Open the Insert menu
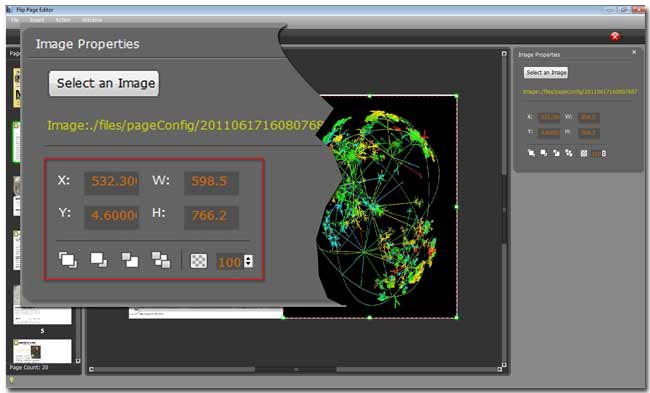The height and width of the screenshot is (393, 650). pyautogui.click(x=37, y=20)
